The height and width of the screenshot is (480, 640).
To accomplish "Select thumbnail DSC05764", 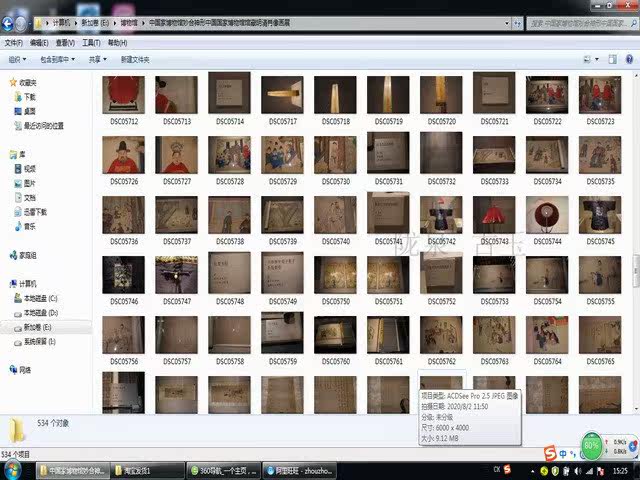I will tap(547, 335).
